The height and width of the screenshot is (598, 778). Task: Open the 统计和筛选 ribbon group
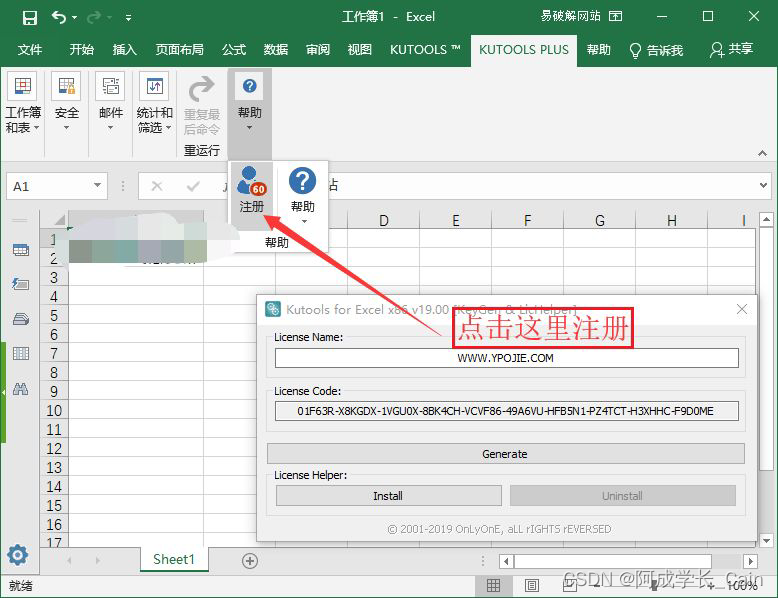pyautogui.click(x=154, y=105)
